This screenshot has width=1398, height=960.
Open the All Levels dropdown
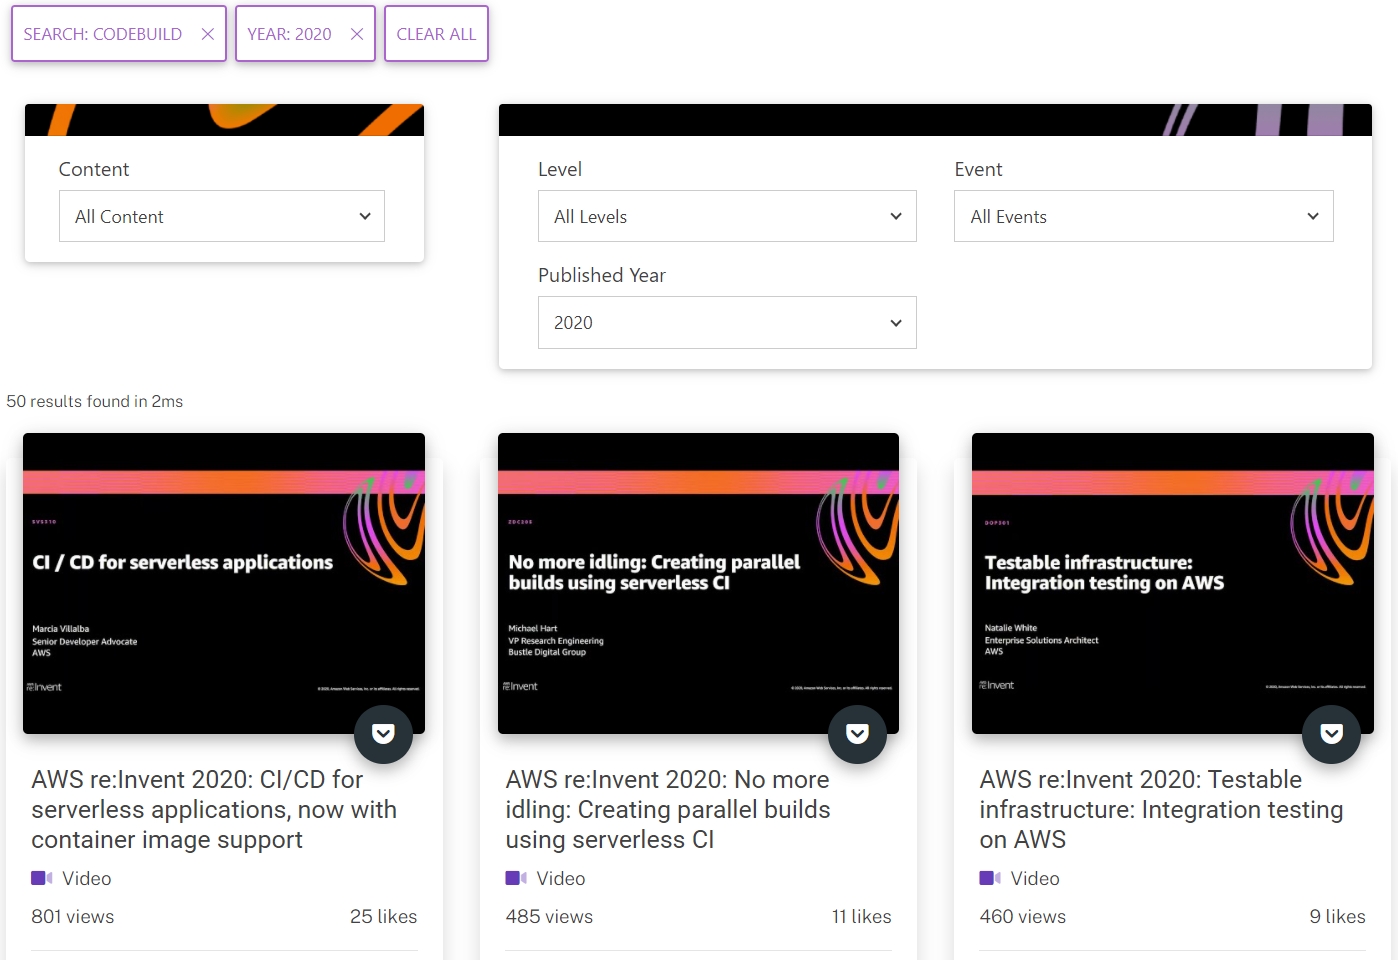tap(727, 216)
